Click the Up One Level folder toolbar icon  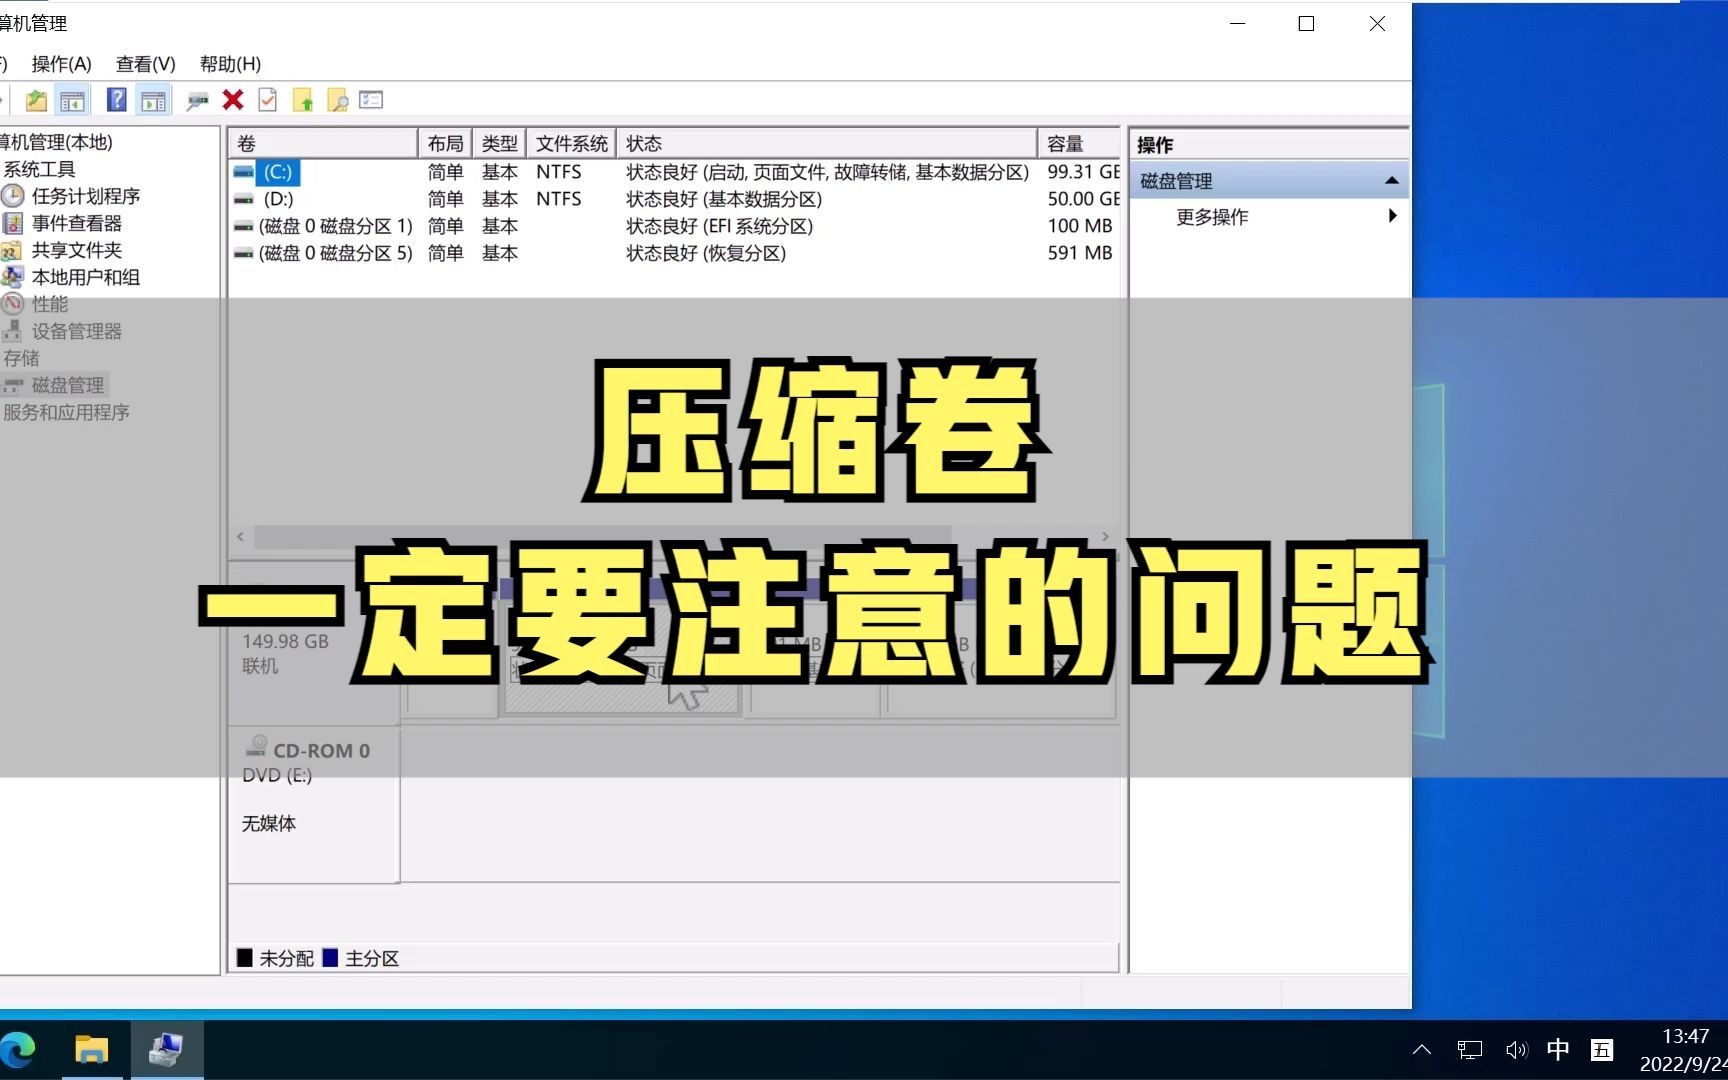pos(36,100)
